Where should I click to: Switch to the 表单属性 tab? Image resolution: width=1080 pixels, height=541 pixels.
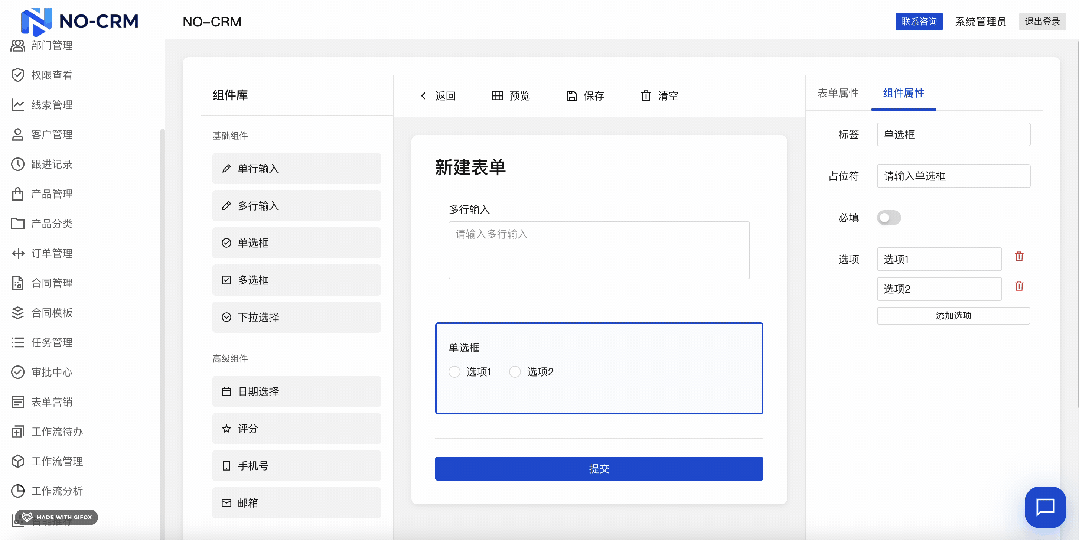point(838,93)
